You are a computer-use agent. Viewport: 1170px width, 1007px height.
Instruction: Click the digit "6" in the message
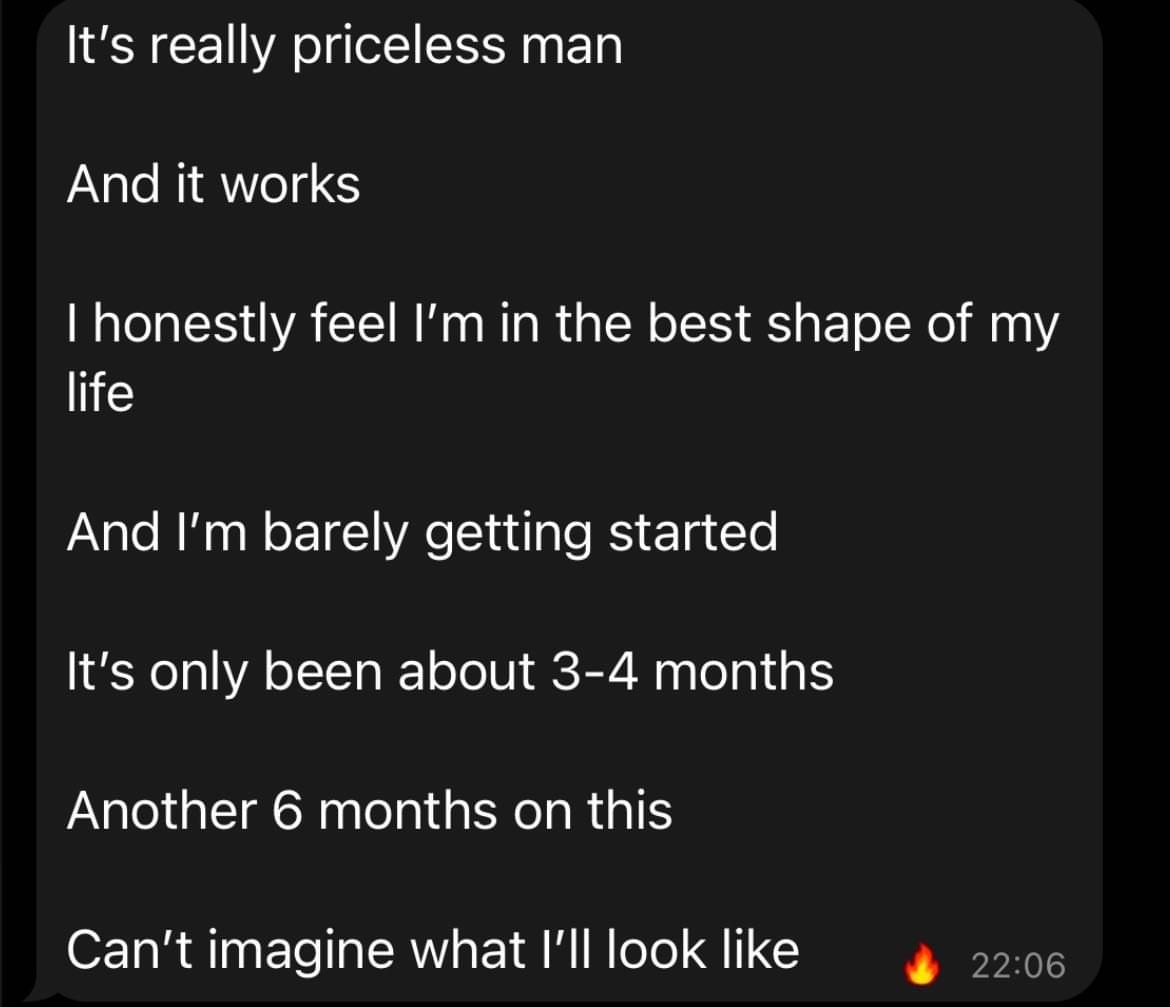pos(287,810)
